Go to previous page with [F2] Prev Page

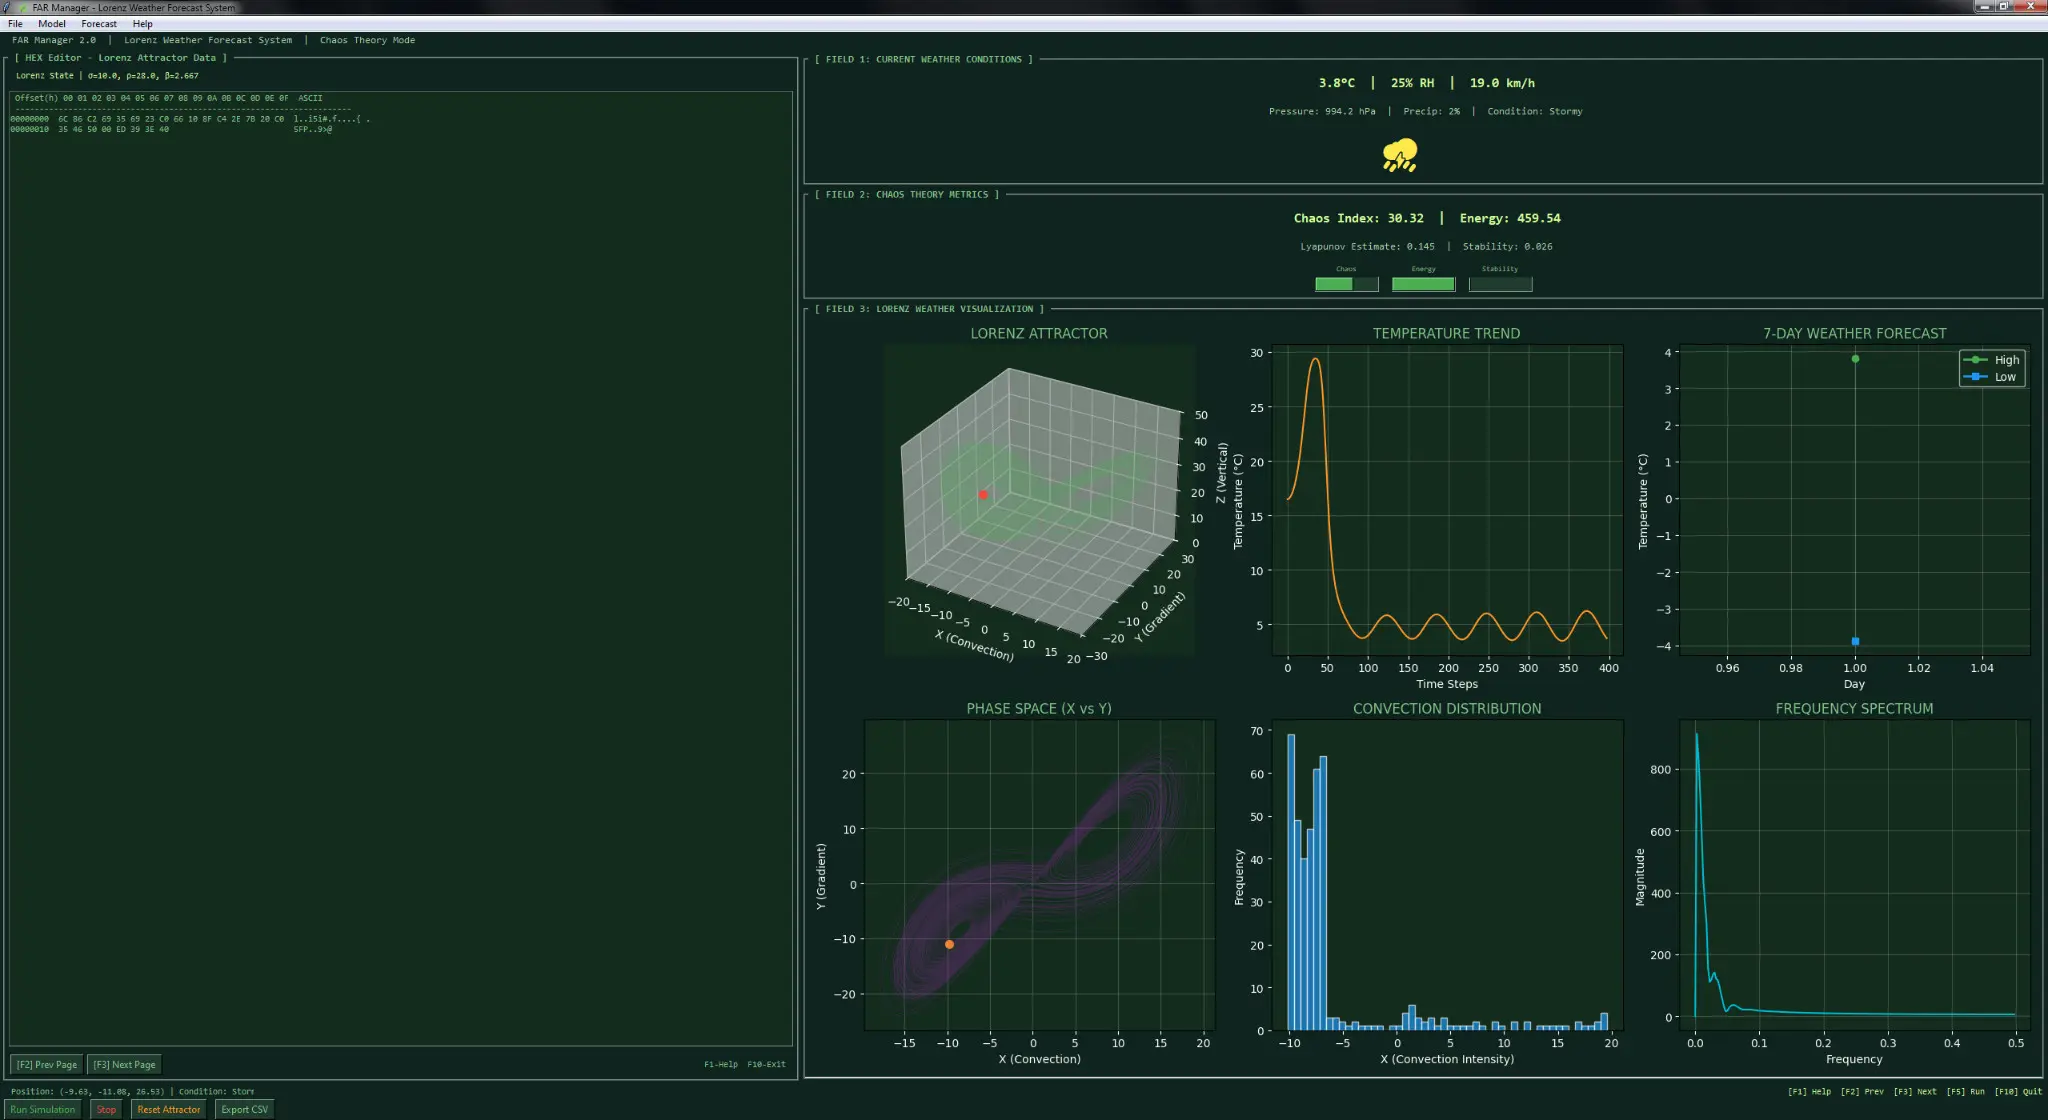[47, 1064]
